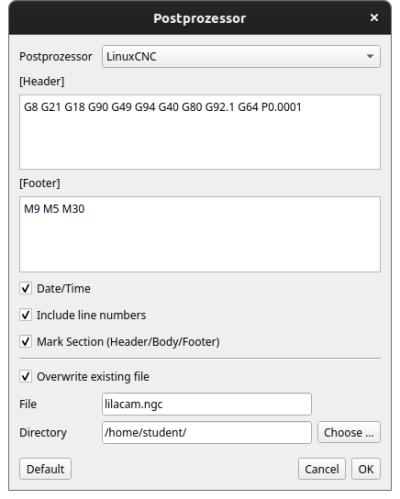Click the [Footer] section label
The width and height of the screenshot is (400, 499).
pyautogui.click(x=40, y=183)
